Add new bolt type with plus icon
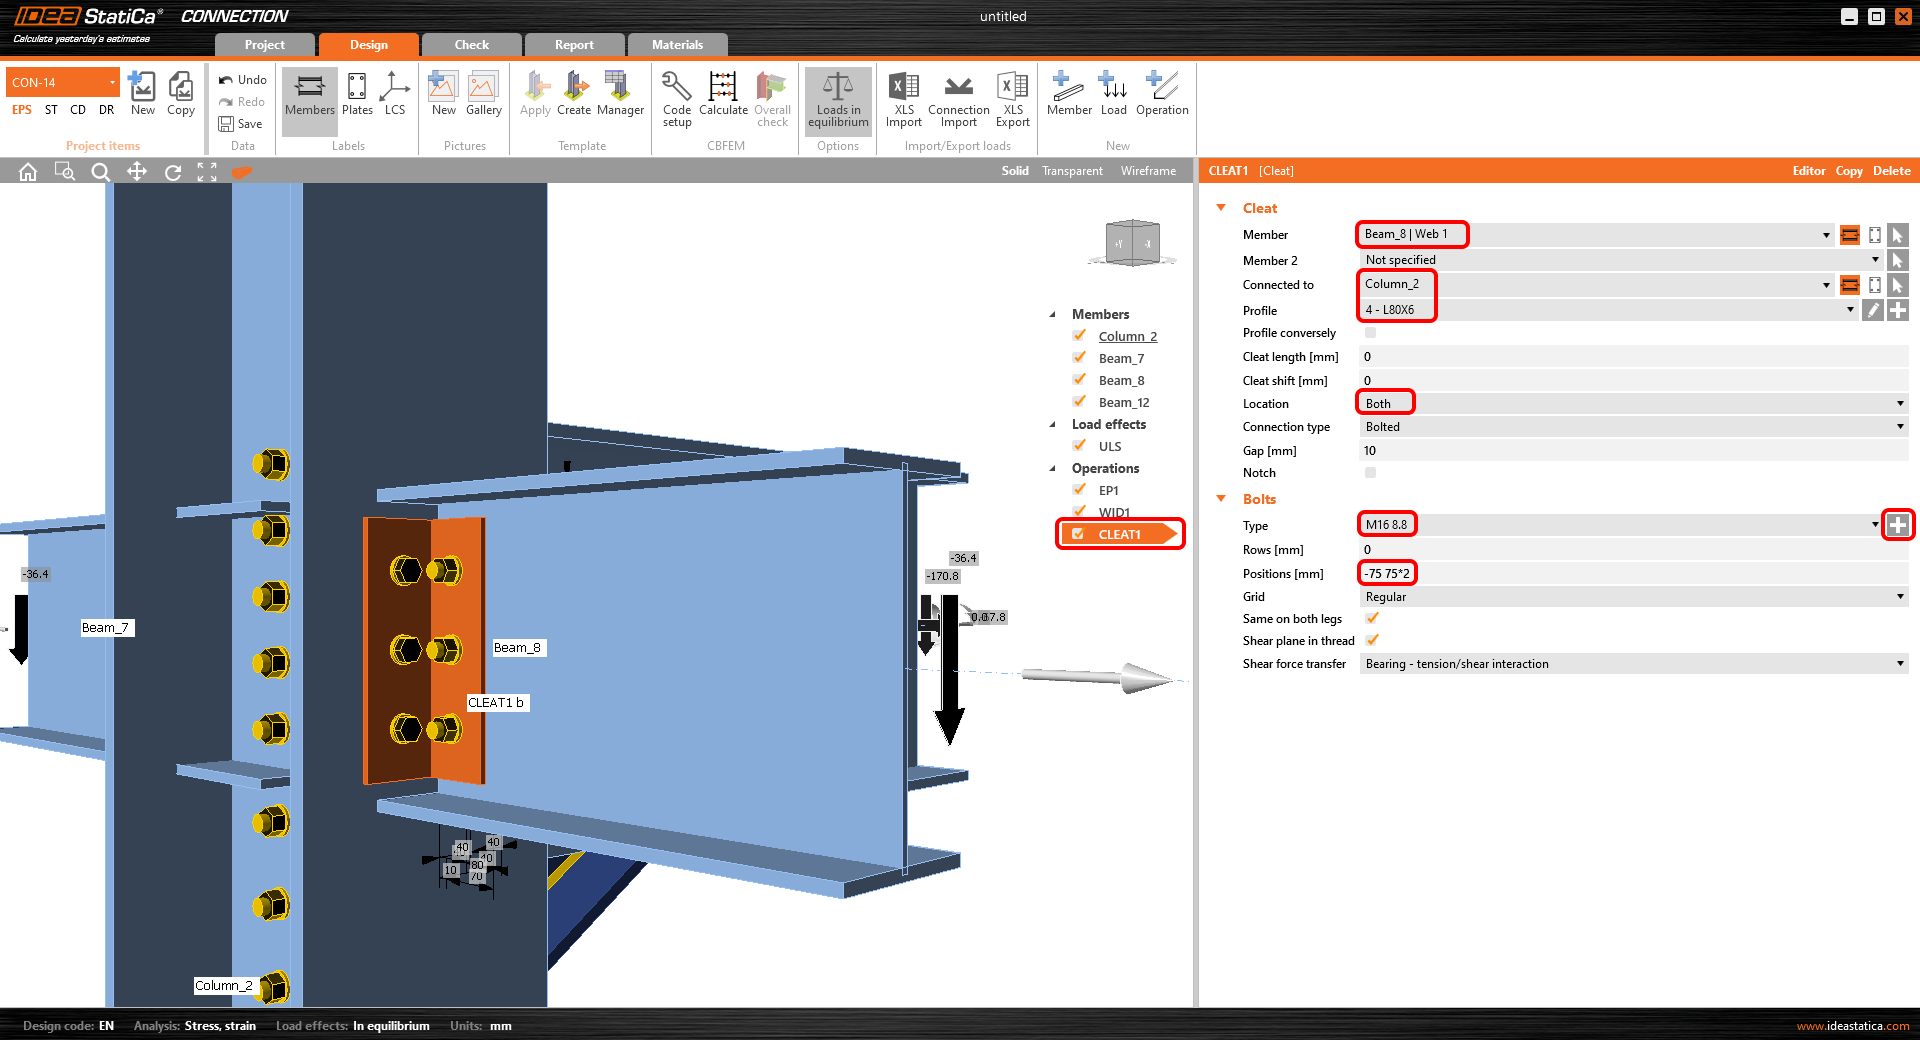The height and width of the screenshot is (1040, 1920). [1897, 525]
